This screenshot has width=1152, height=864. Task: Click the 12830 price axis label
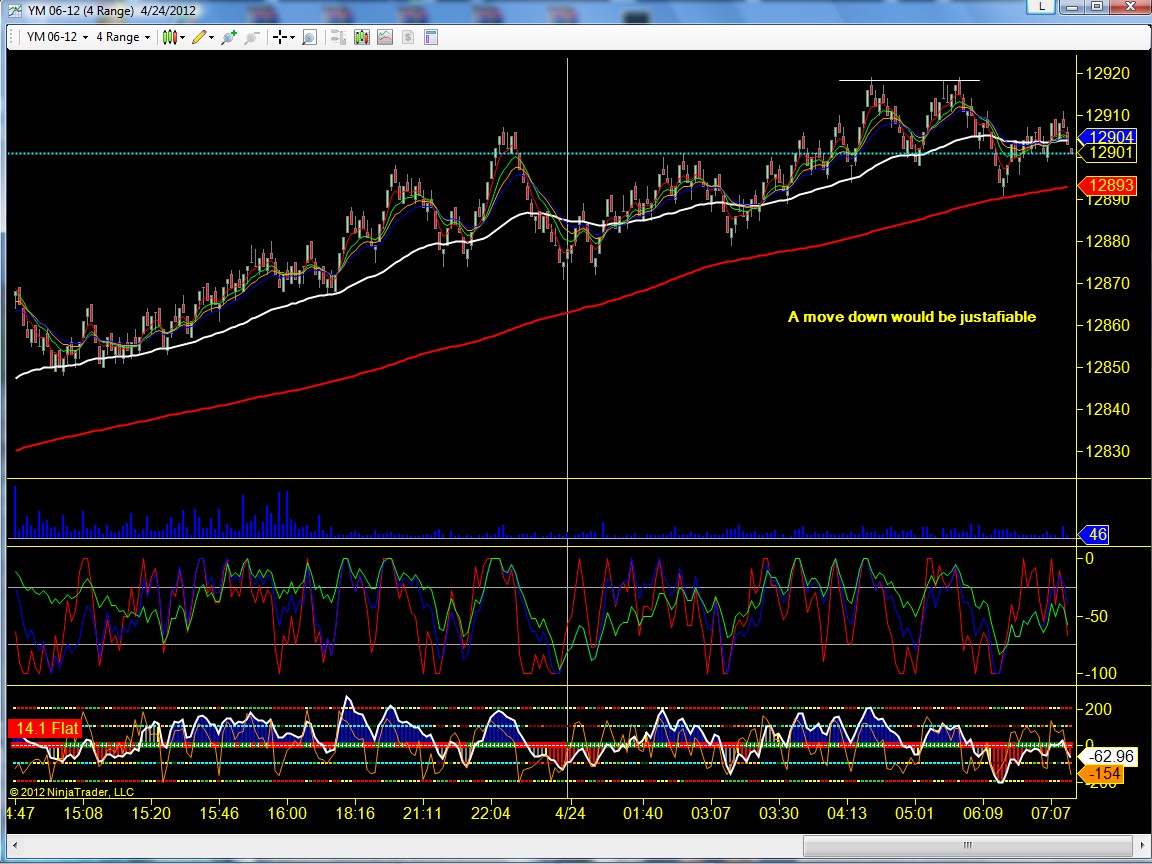point(1107,451)
